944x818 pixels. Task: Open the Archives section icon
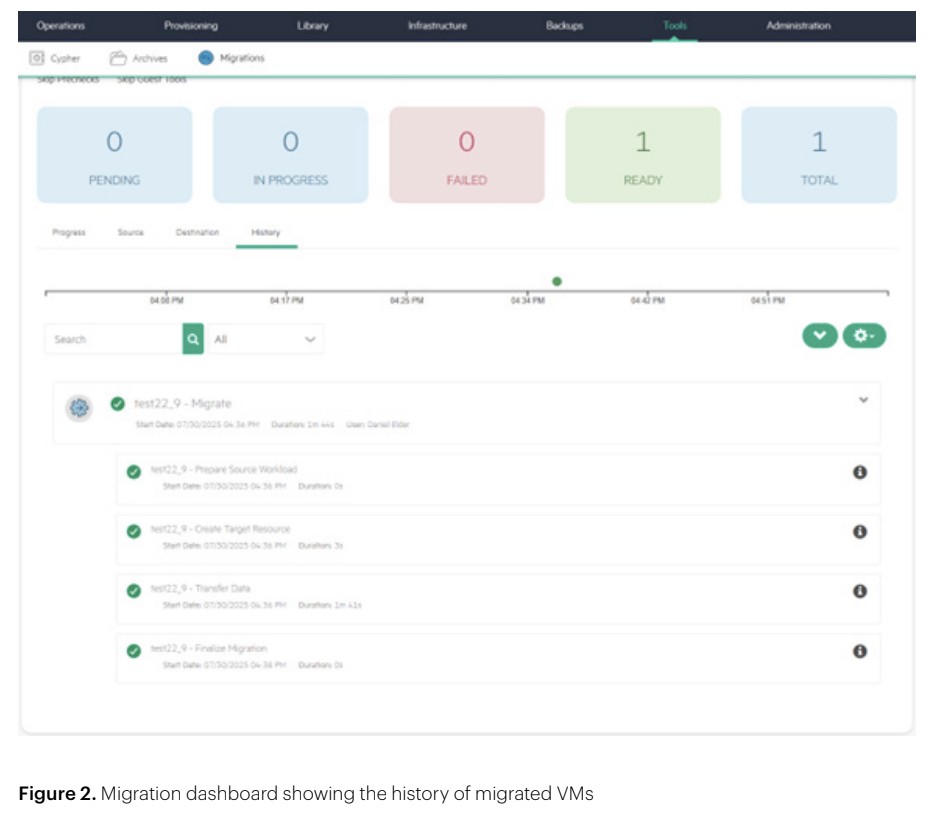(118, 58)
